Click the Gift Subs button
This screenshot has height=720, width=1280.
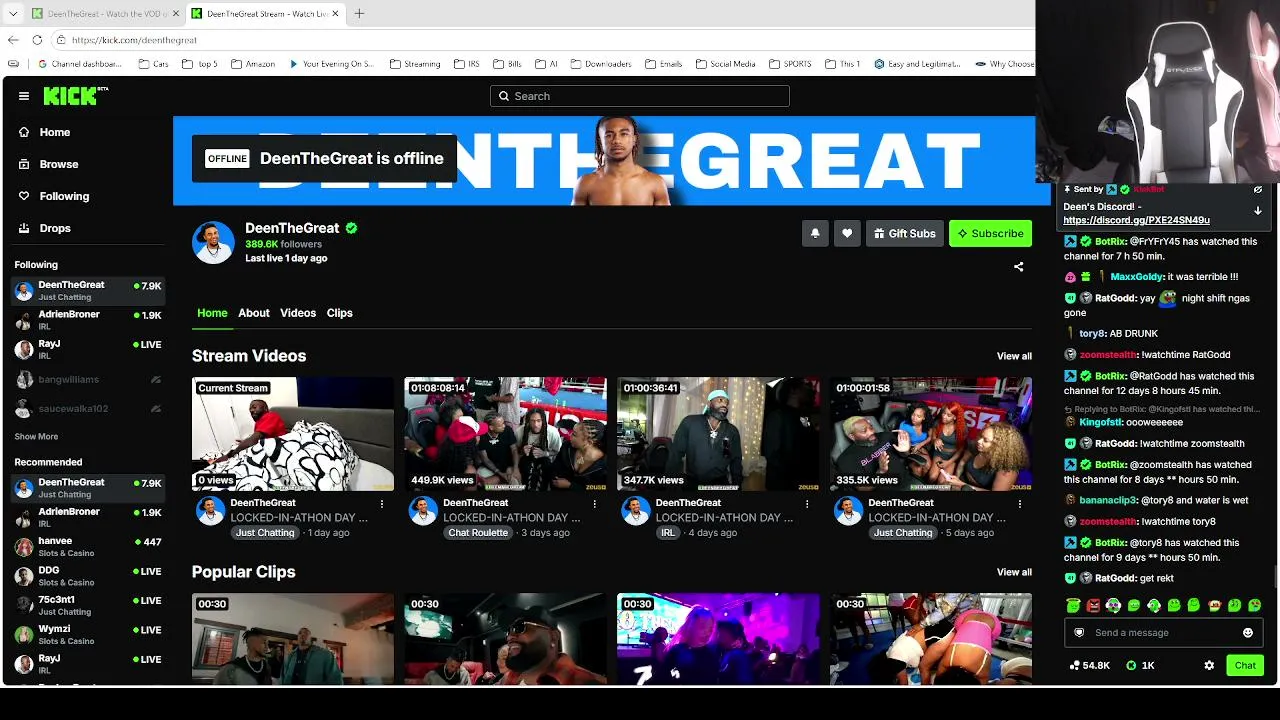click(x=905, y=233)
